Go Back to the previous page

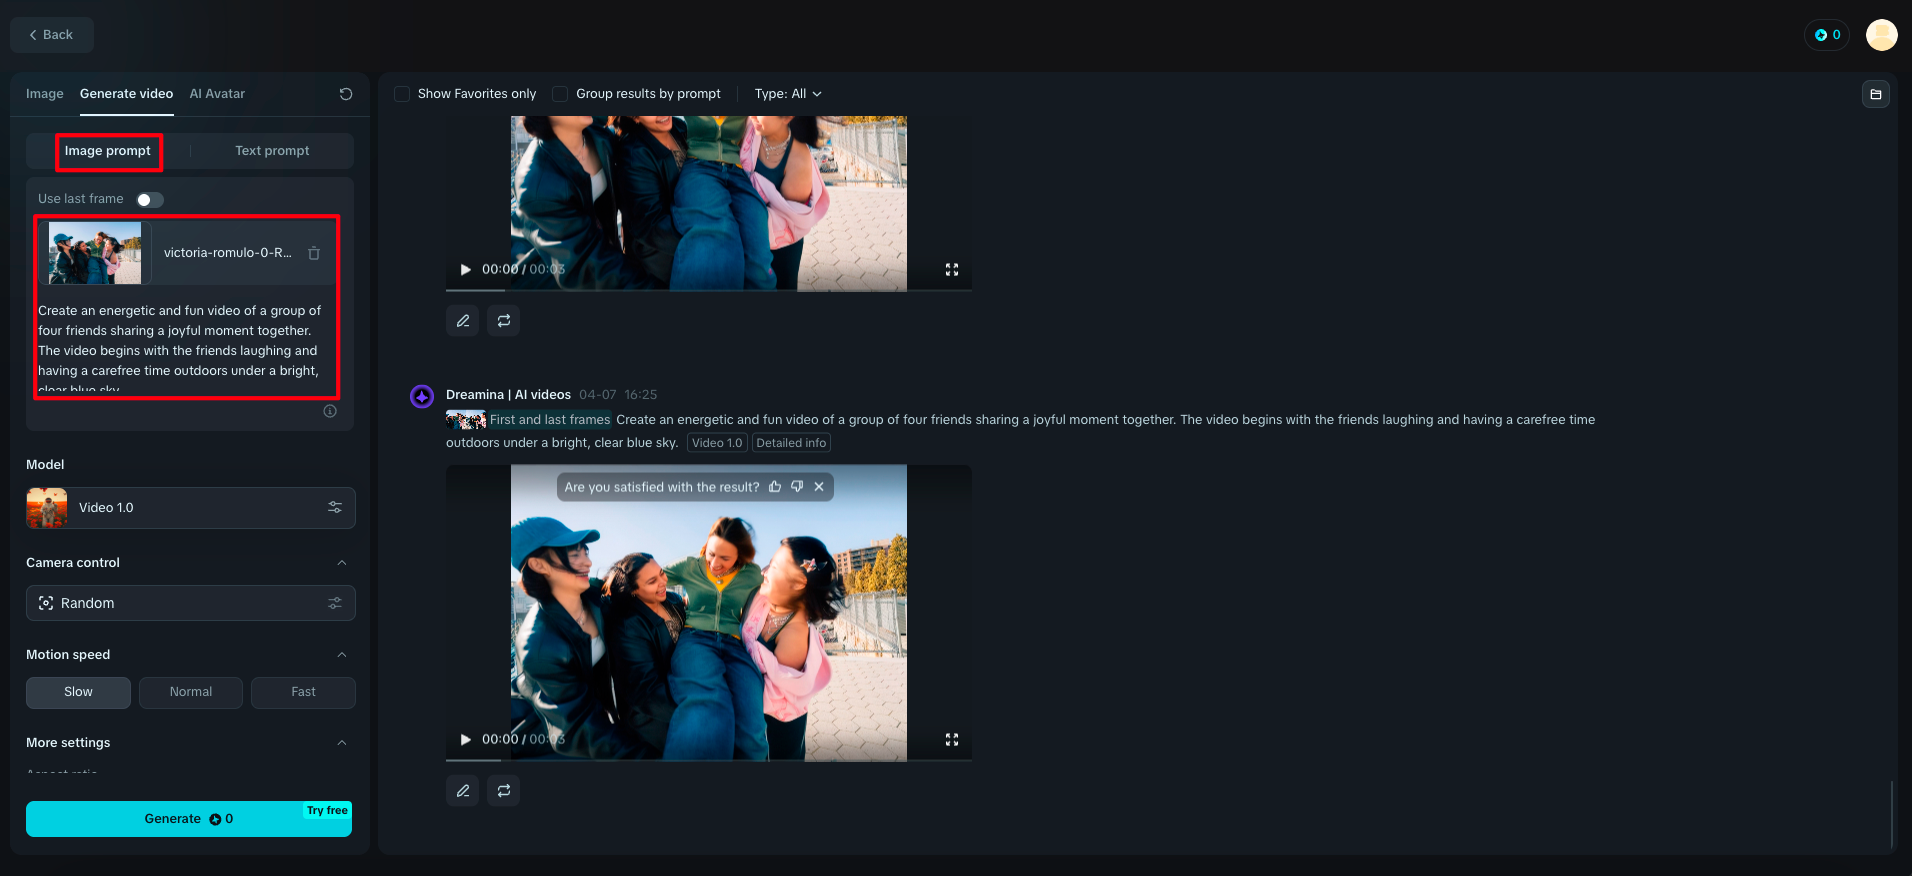pos(51,35)
